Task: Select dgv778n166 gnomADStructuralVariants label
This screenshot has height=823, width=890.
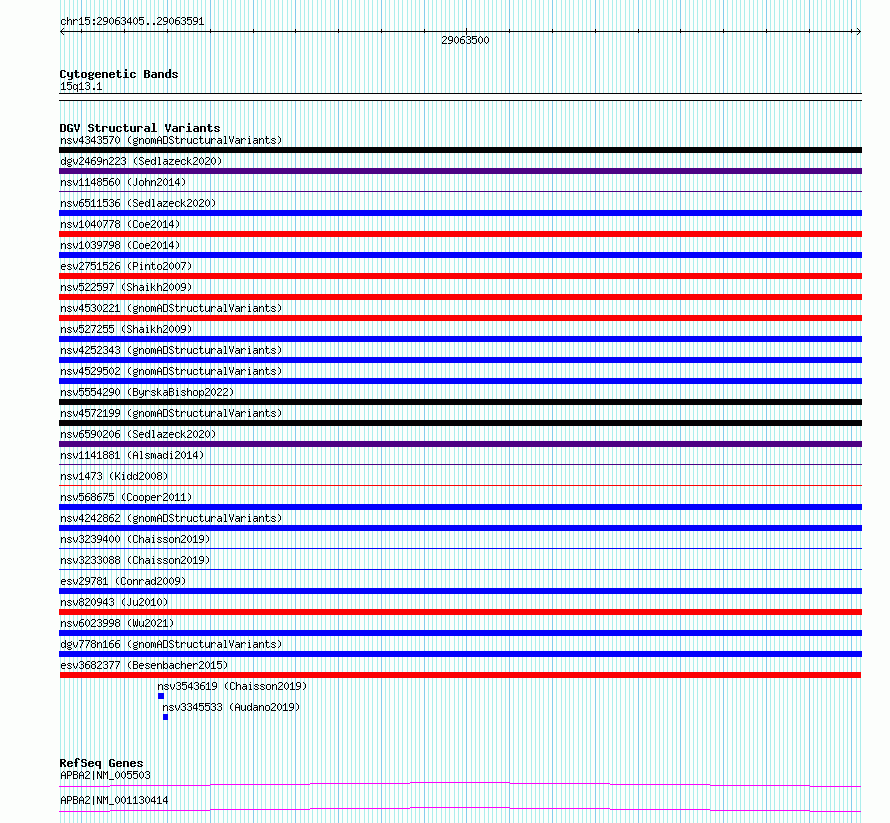Action: [x=171, y=644]
